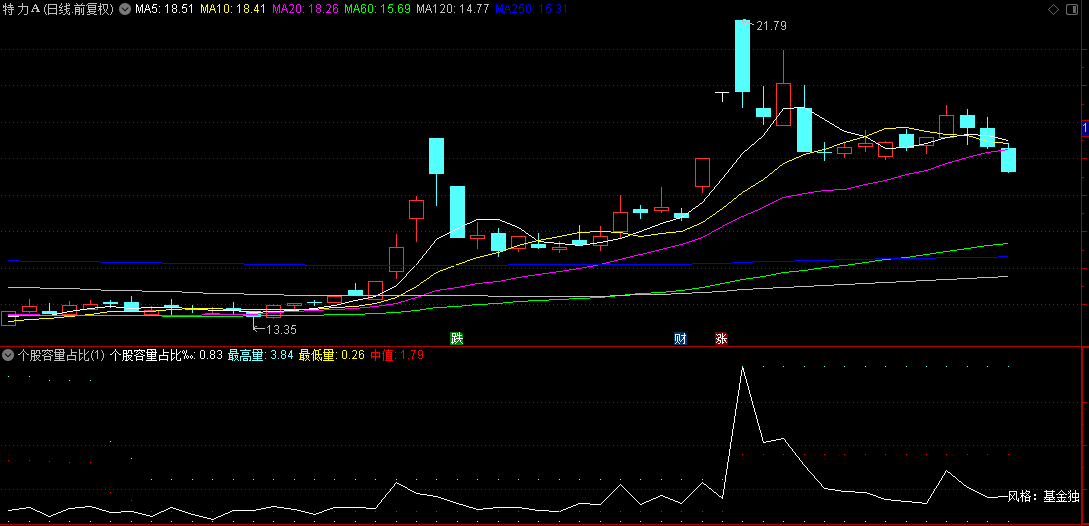Expand the 个股容量占比 indicator dropdown arrow
Image resolution: width=1089 pixels, height=526 pixels.
(8, 355)
